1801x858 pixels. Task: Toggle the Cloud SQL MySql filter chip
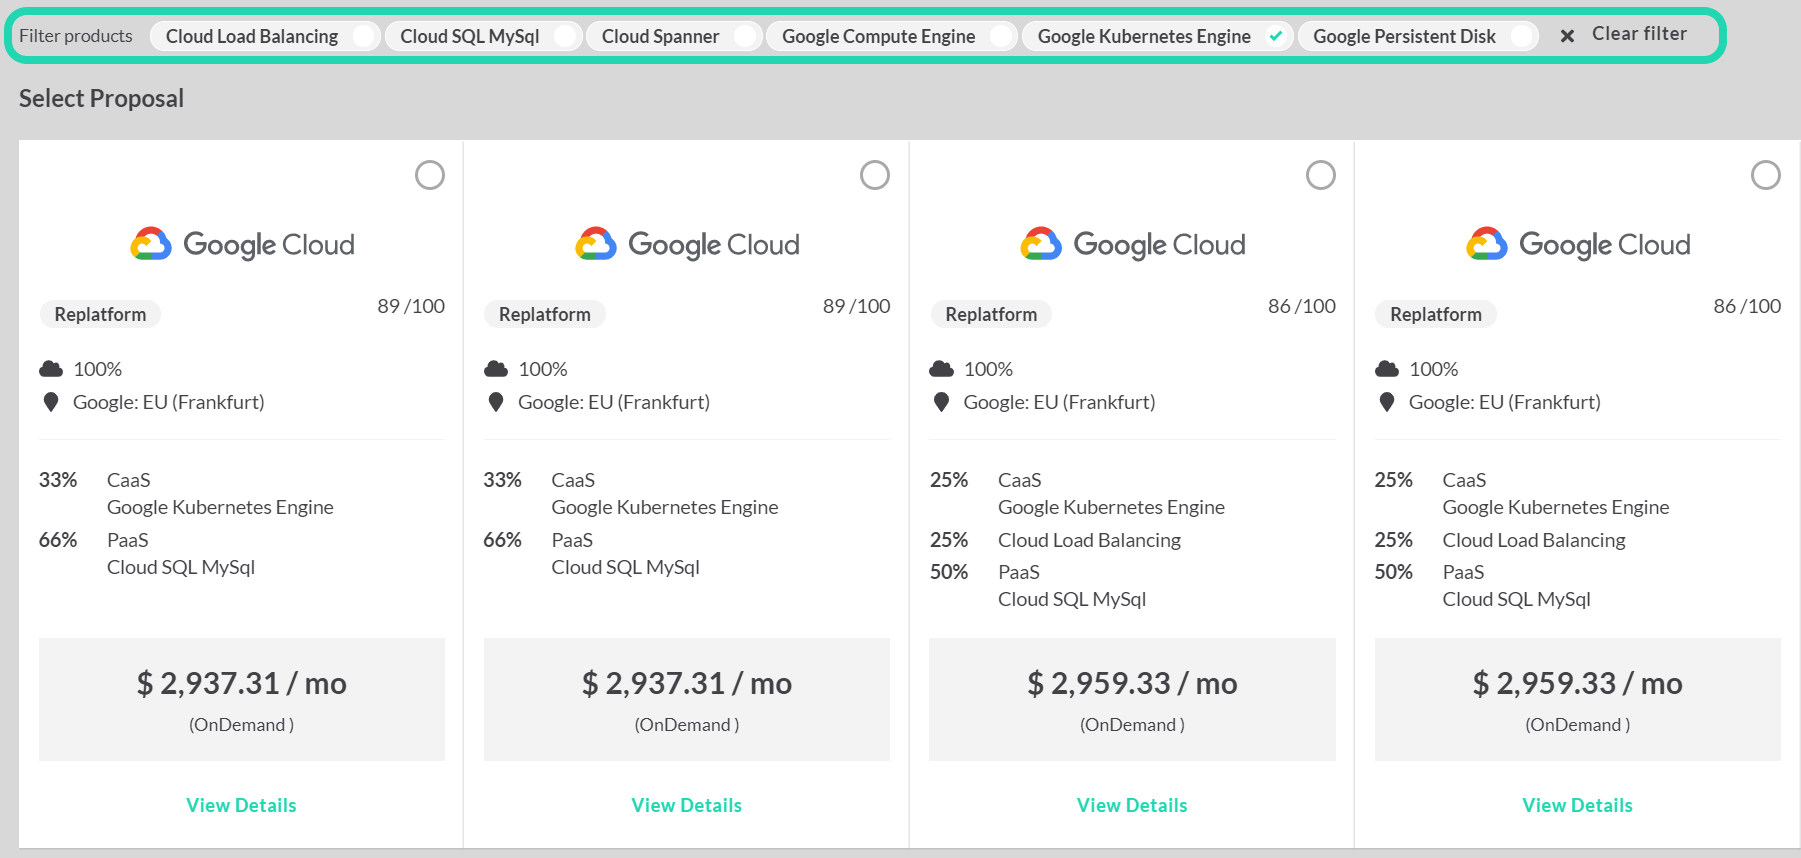click(483, 36)
